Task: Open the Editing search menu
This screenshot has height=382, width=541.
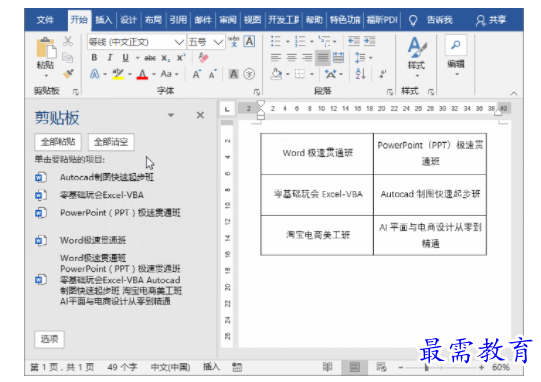Action: [x=456, y=55]
